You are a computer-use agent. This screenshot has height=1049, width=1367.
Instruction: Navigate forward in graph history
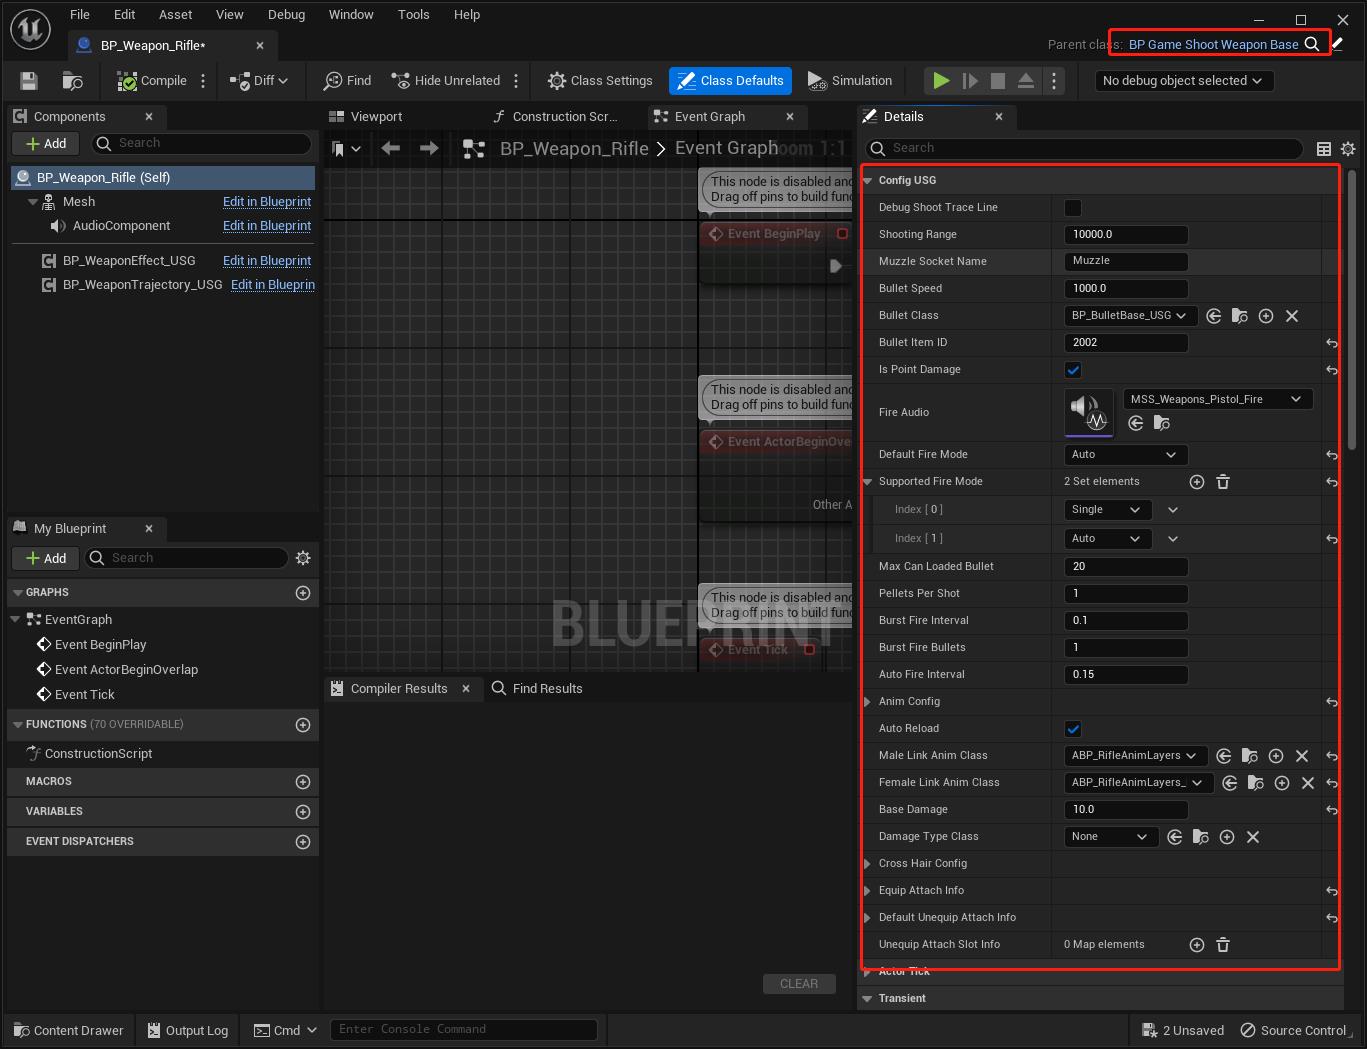(x=429, y=149)
